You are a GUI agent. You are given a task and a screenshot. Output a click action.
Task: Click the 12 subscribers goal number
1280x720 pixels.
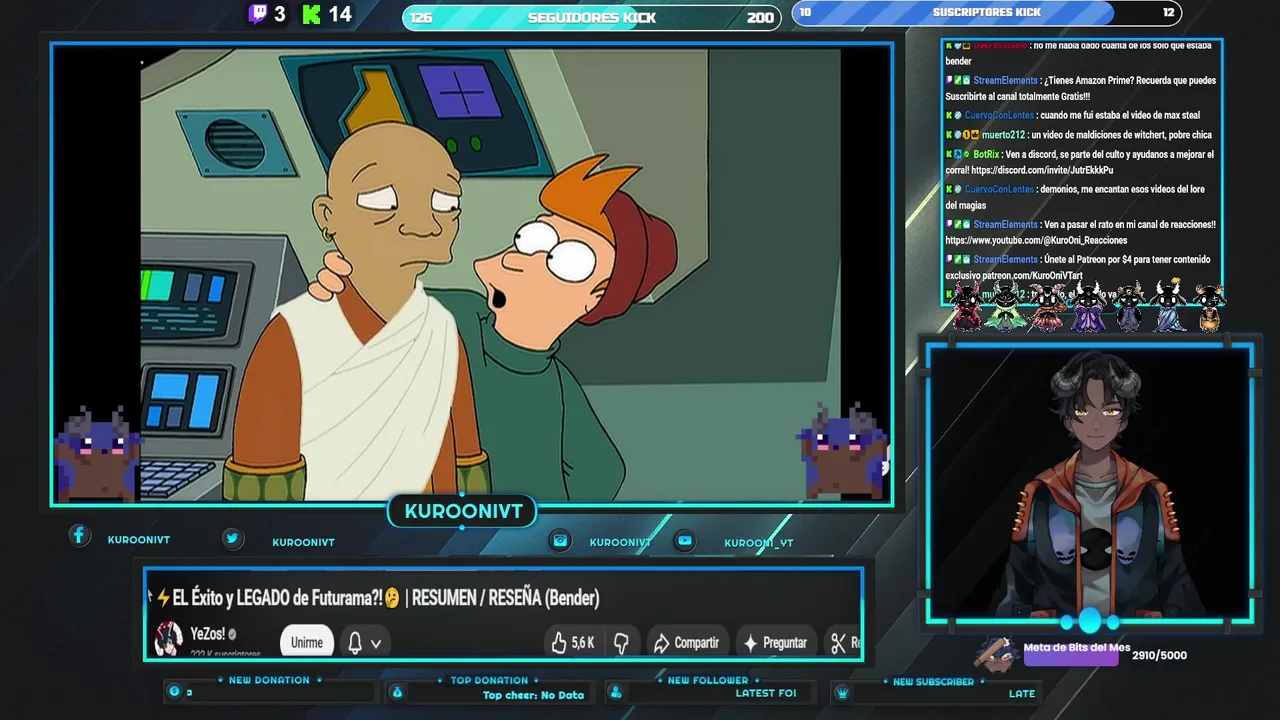tap(1168, 12)
